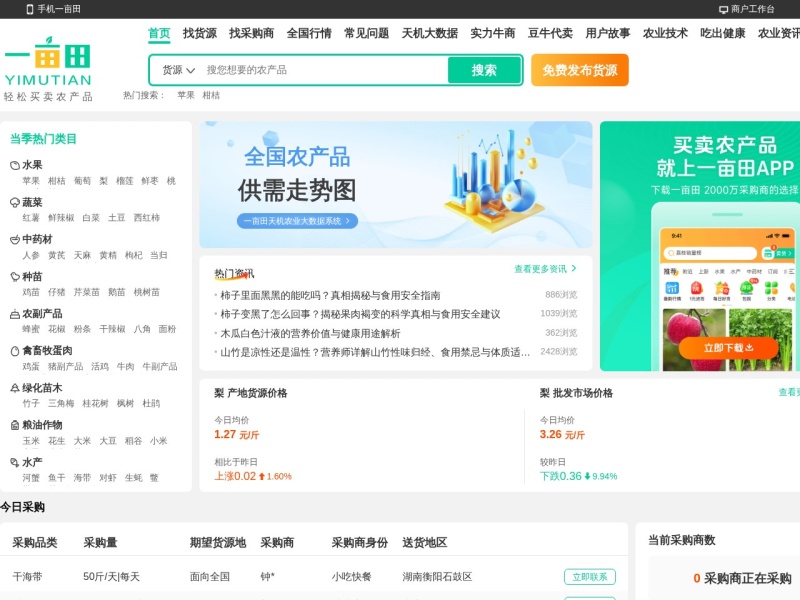Open the 货源 search type dropdown
The height and width of the screenshot is (600, 800).
(178, 70)
